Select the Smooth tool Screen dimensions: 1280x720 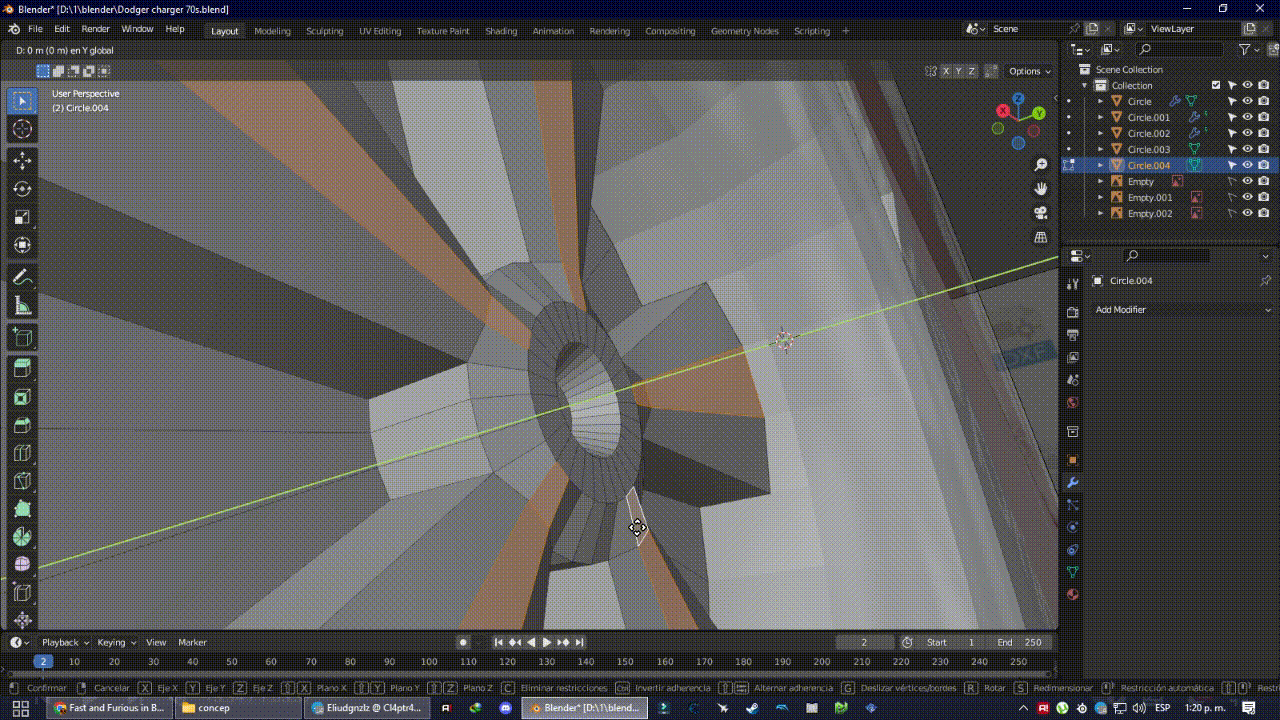22,565
